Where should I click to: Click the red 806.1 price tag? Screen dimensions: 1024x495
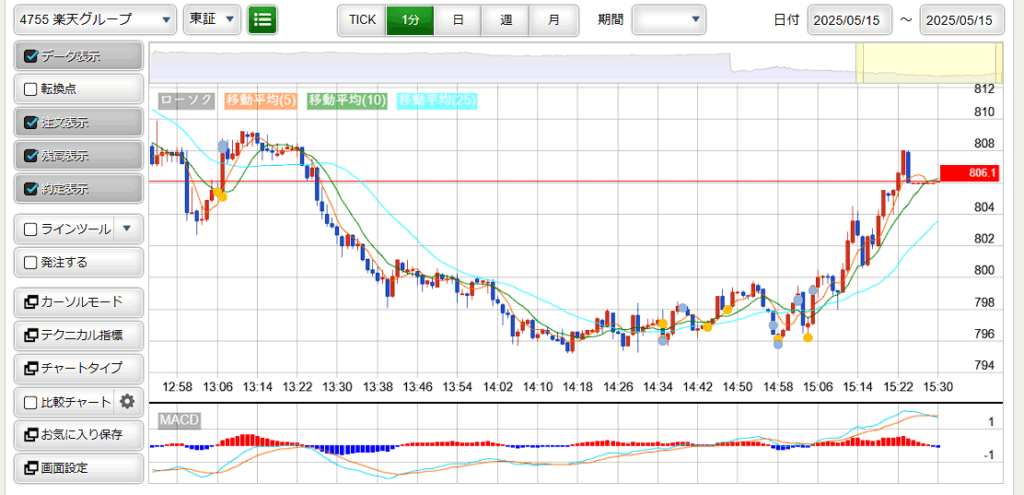970,174
